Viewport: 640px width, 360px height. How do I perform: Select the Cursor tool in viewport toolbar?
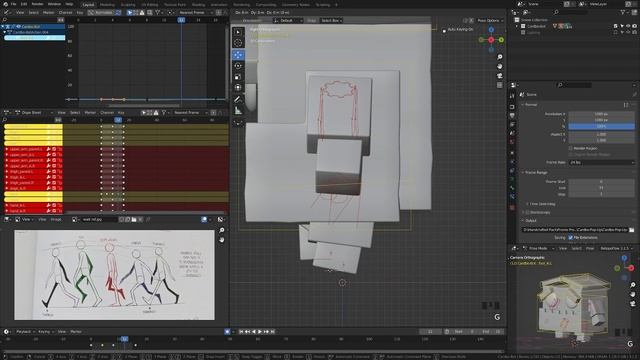[238, 43]
